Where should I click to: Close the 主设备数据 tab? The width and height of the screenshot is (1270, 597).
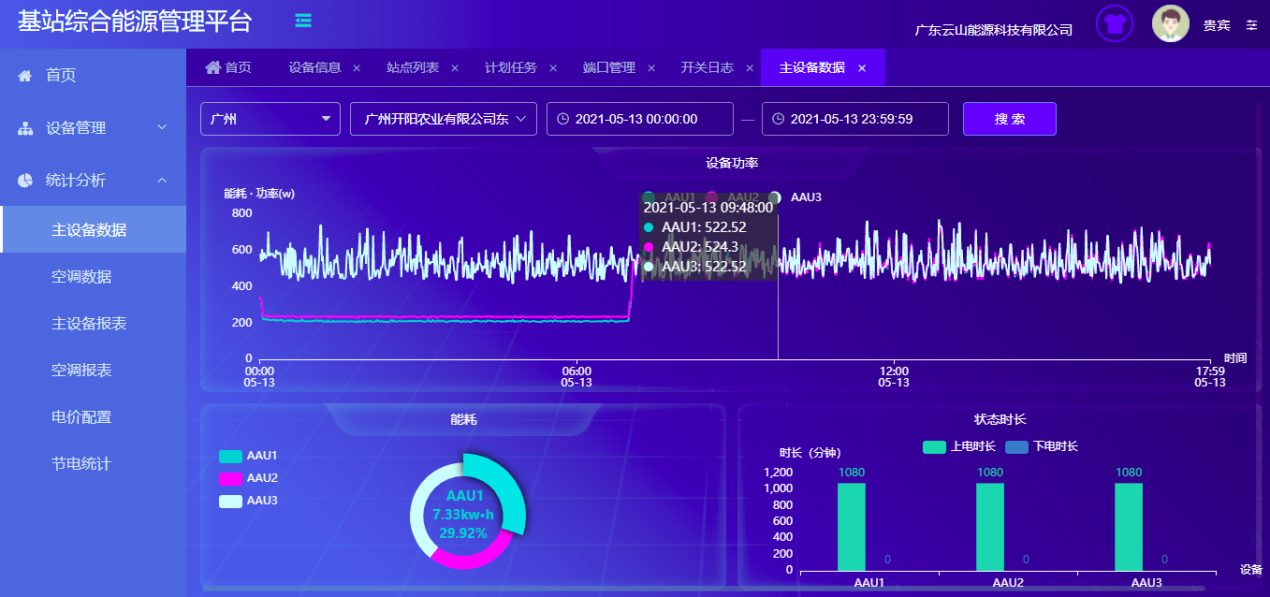click(862, 68)
